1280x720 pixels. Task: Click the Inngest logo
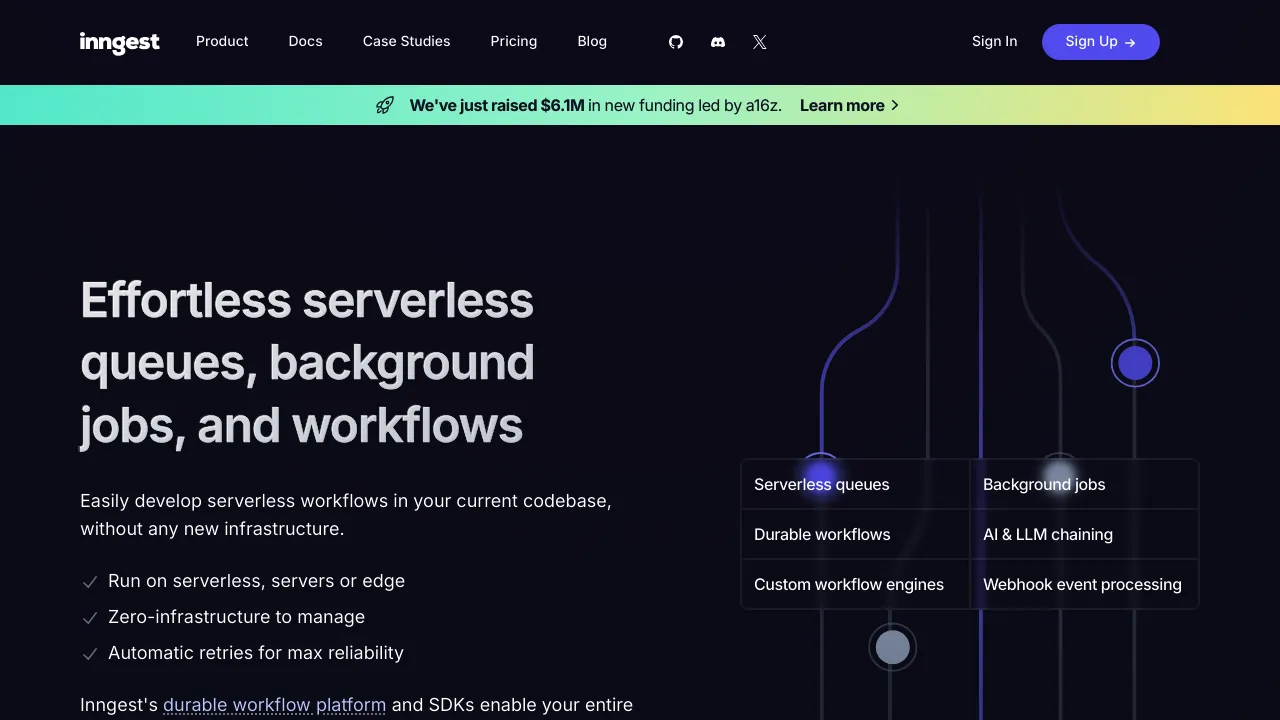click(x=120, y=42)
